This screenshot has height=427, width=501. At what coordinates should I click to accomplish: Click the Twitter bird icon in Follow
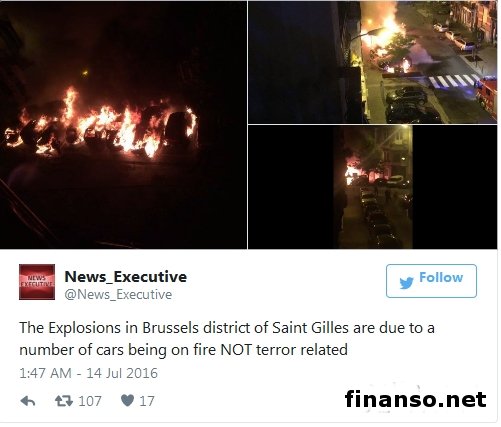pos(407,283)
